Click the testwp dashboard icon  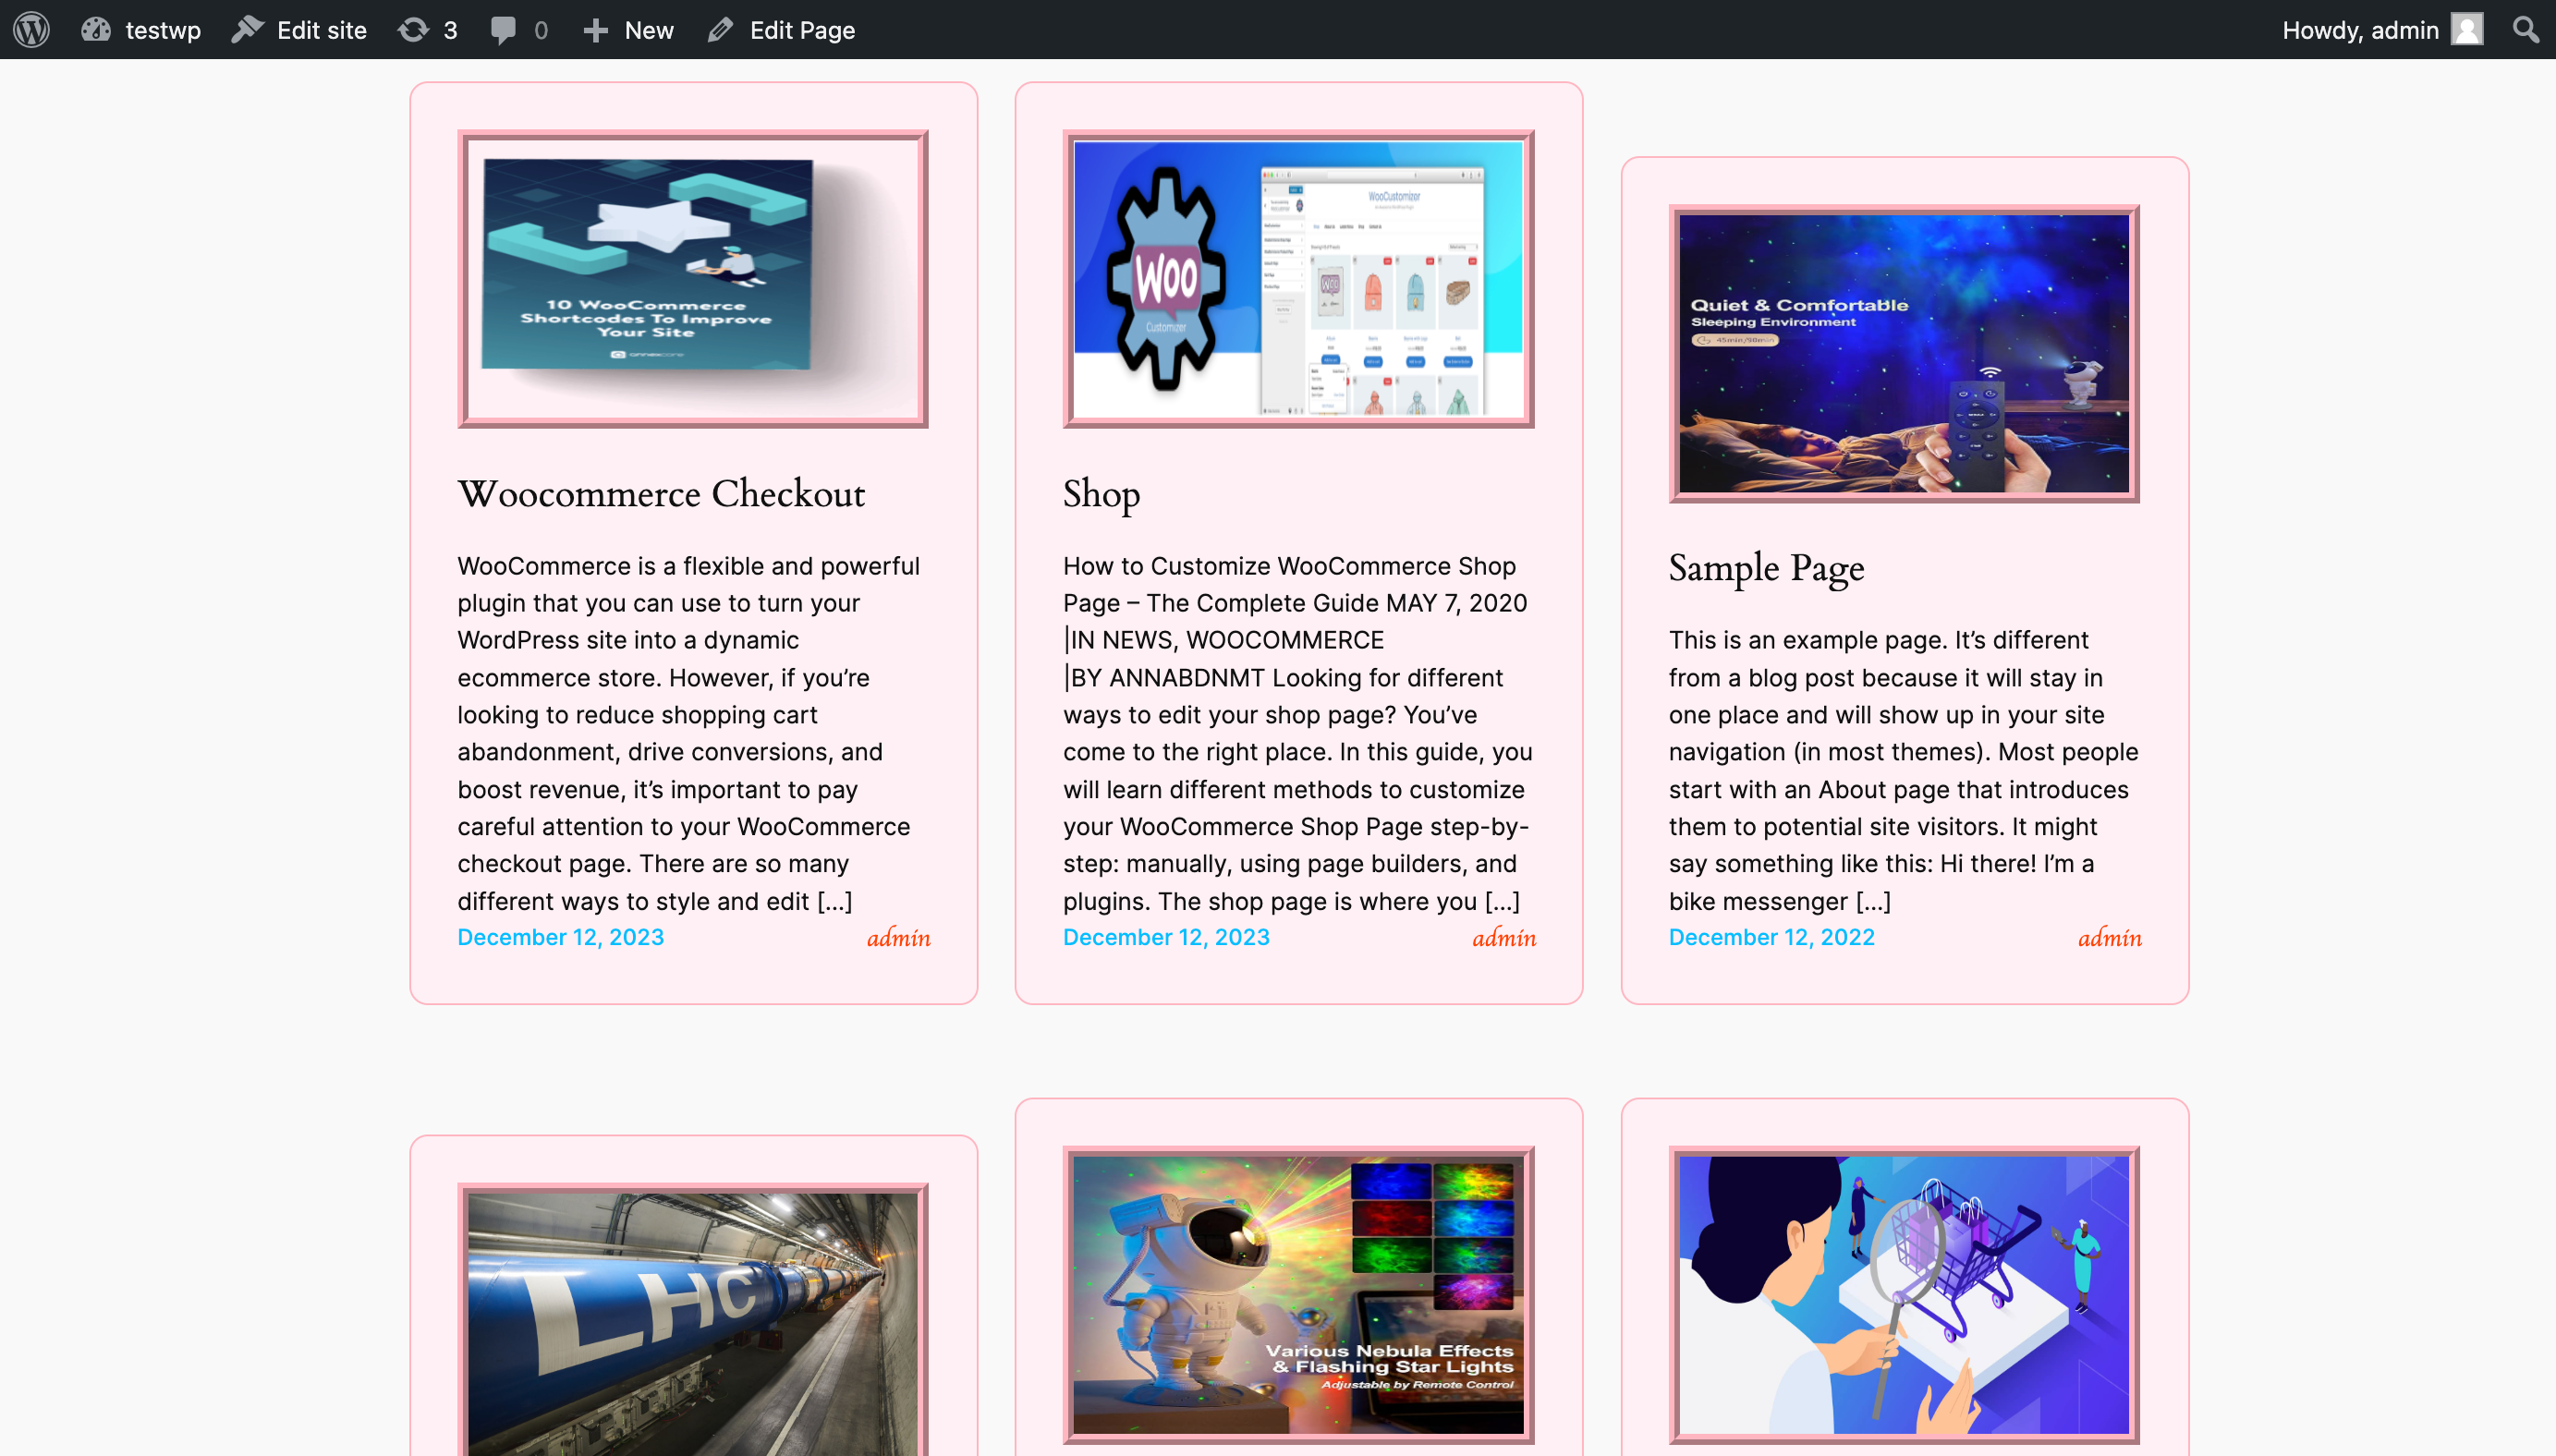tap(96, 29)
